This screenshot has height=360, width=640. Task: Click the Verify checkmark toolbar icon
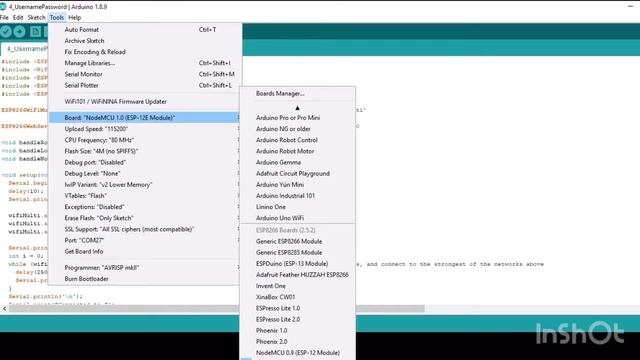6,31
